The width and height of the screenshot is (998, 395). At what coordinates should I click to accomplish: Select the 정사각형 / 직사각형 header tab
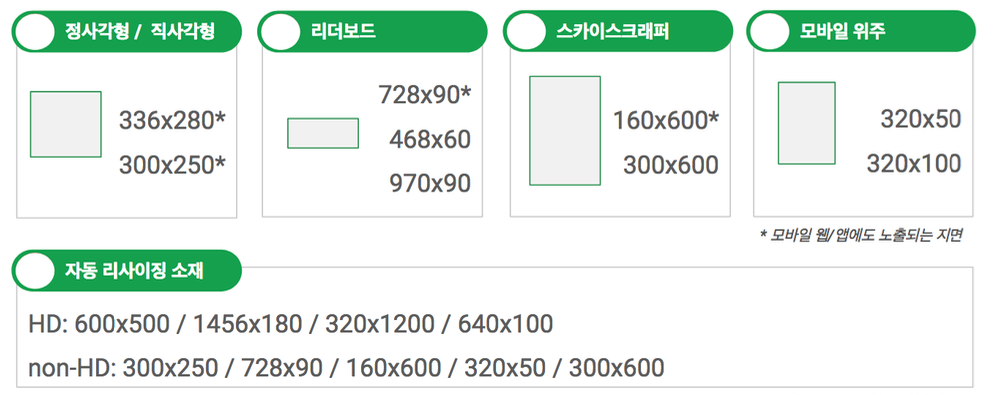127,32
